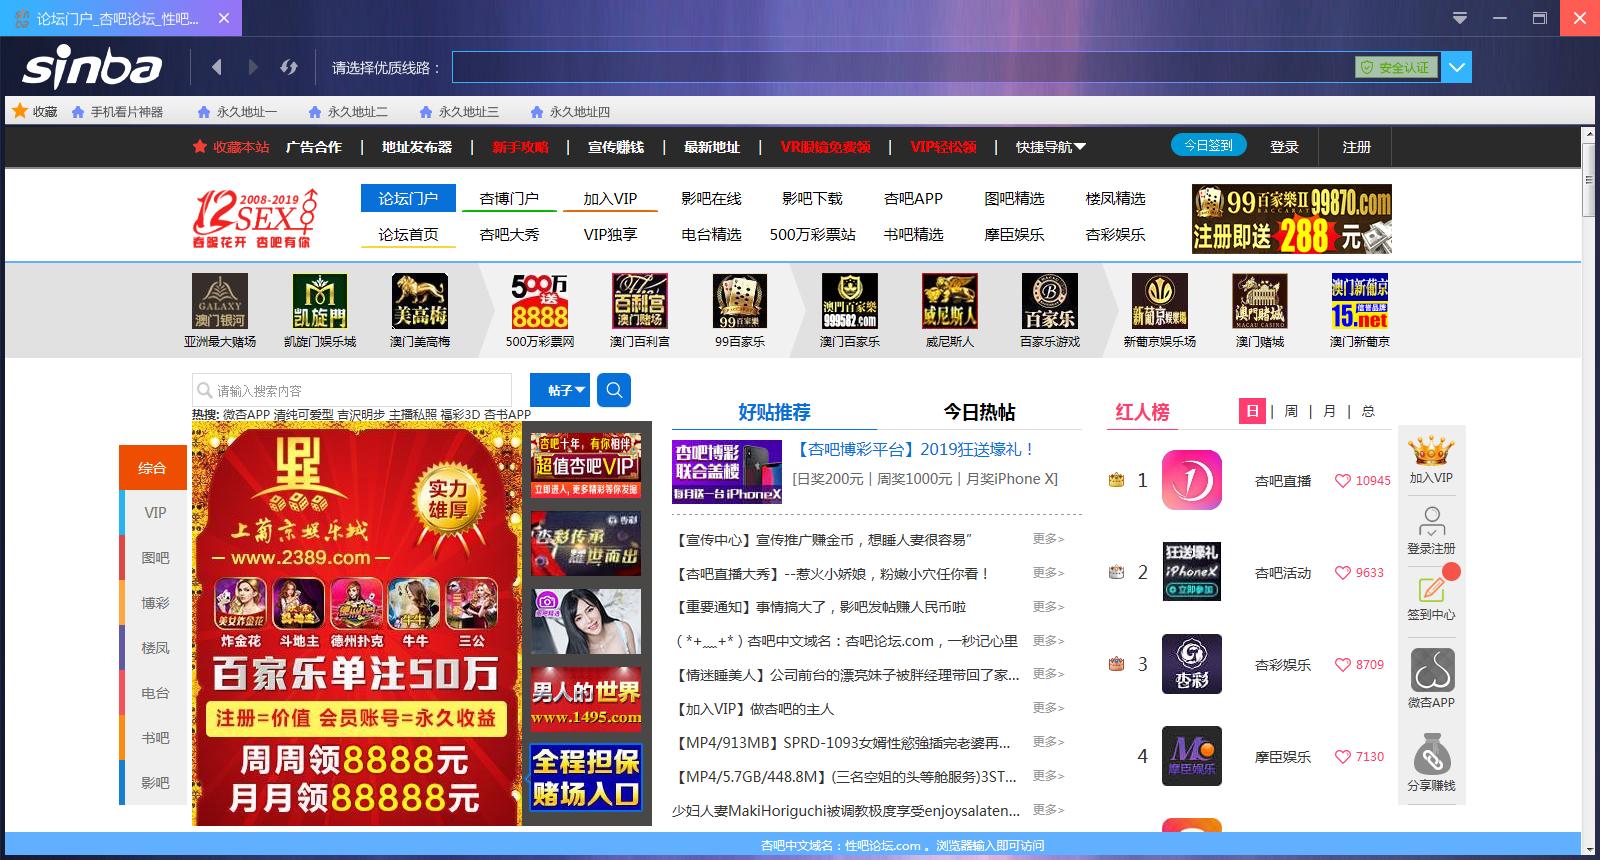Click the refresh page icon
The width and height of the screenshot is (1600, 860).
pyautogui.click(x=289, y=67)
